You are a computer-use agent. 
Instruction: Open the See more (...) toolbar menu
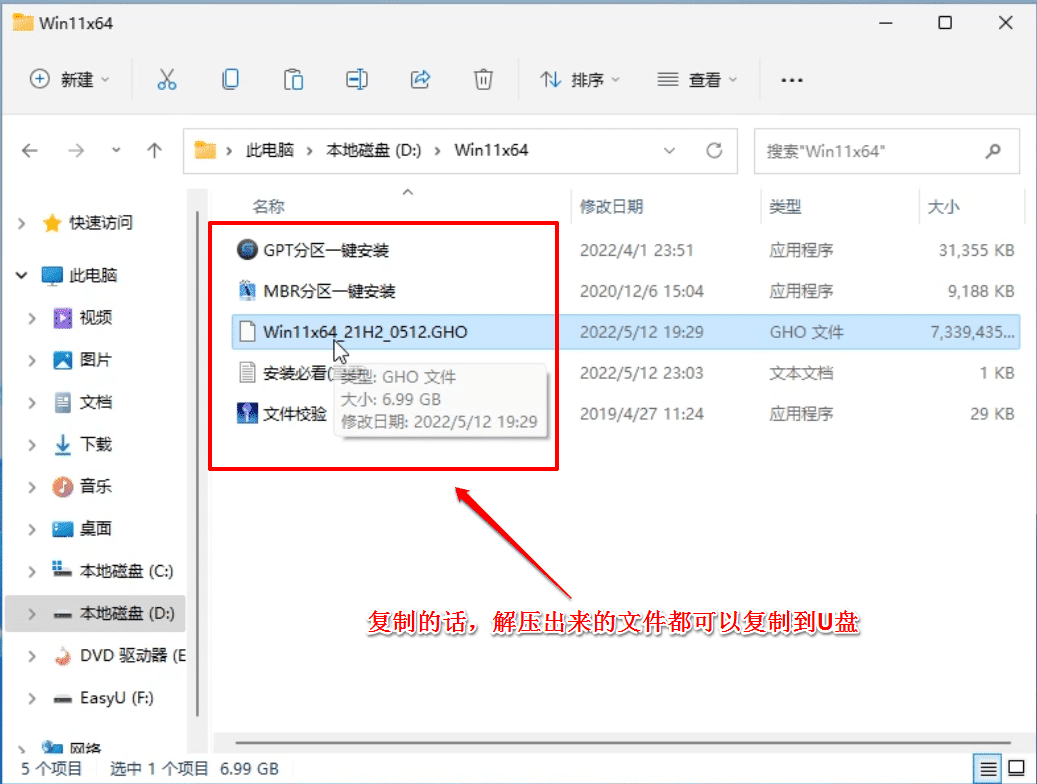791,79
